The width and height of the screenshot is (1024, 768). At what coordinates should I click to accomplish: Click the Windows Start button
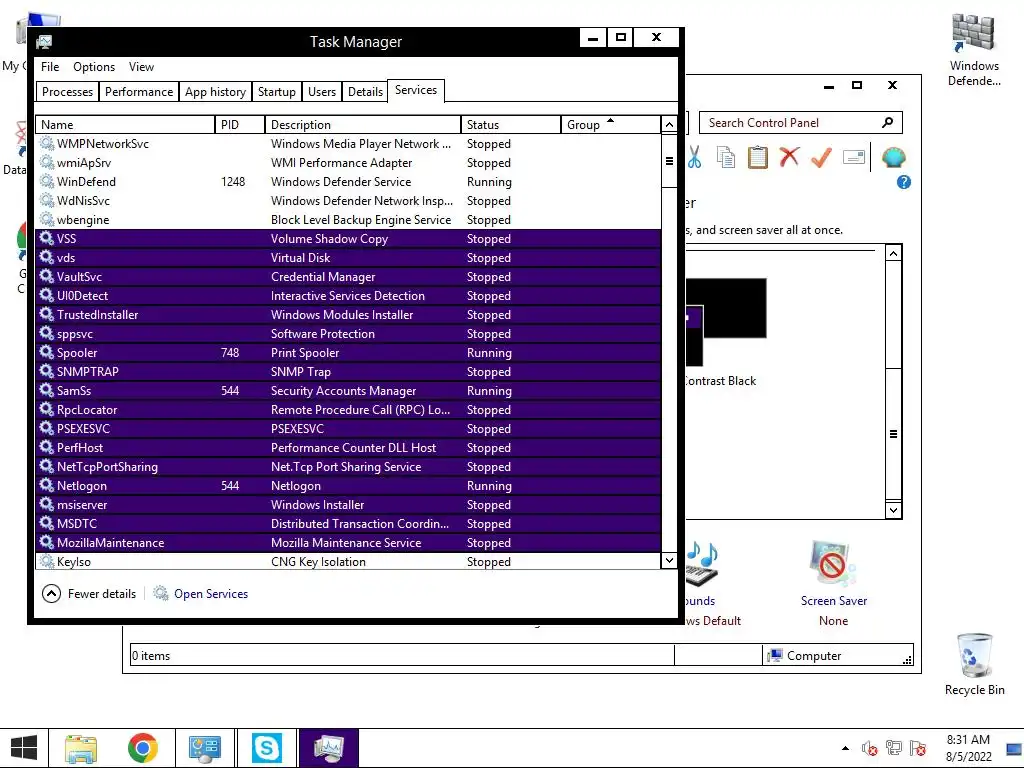point(24,748)
